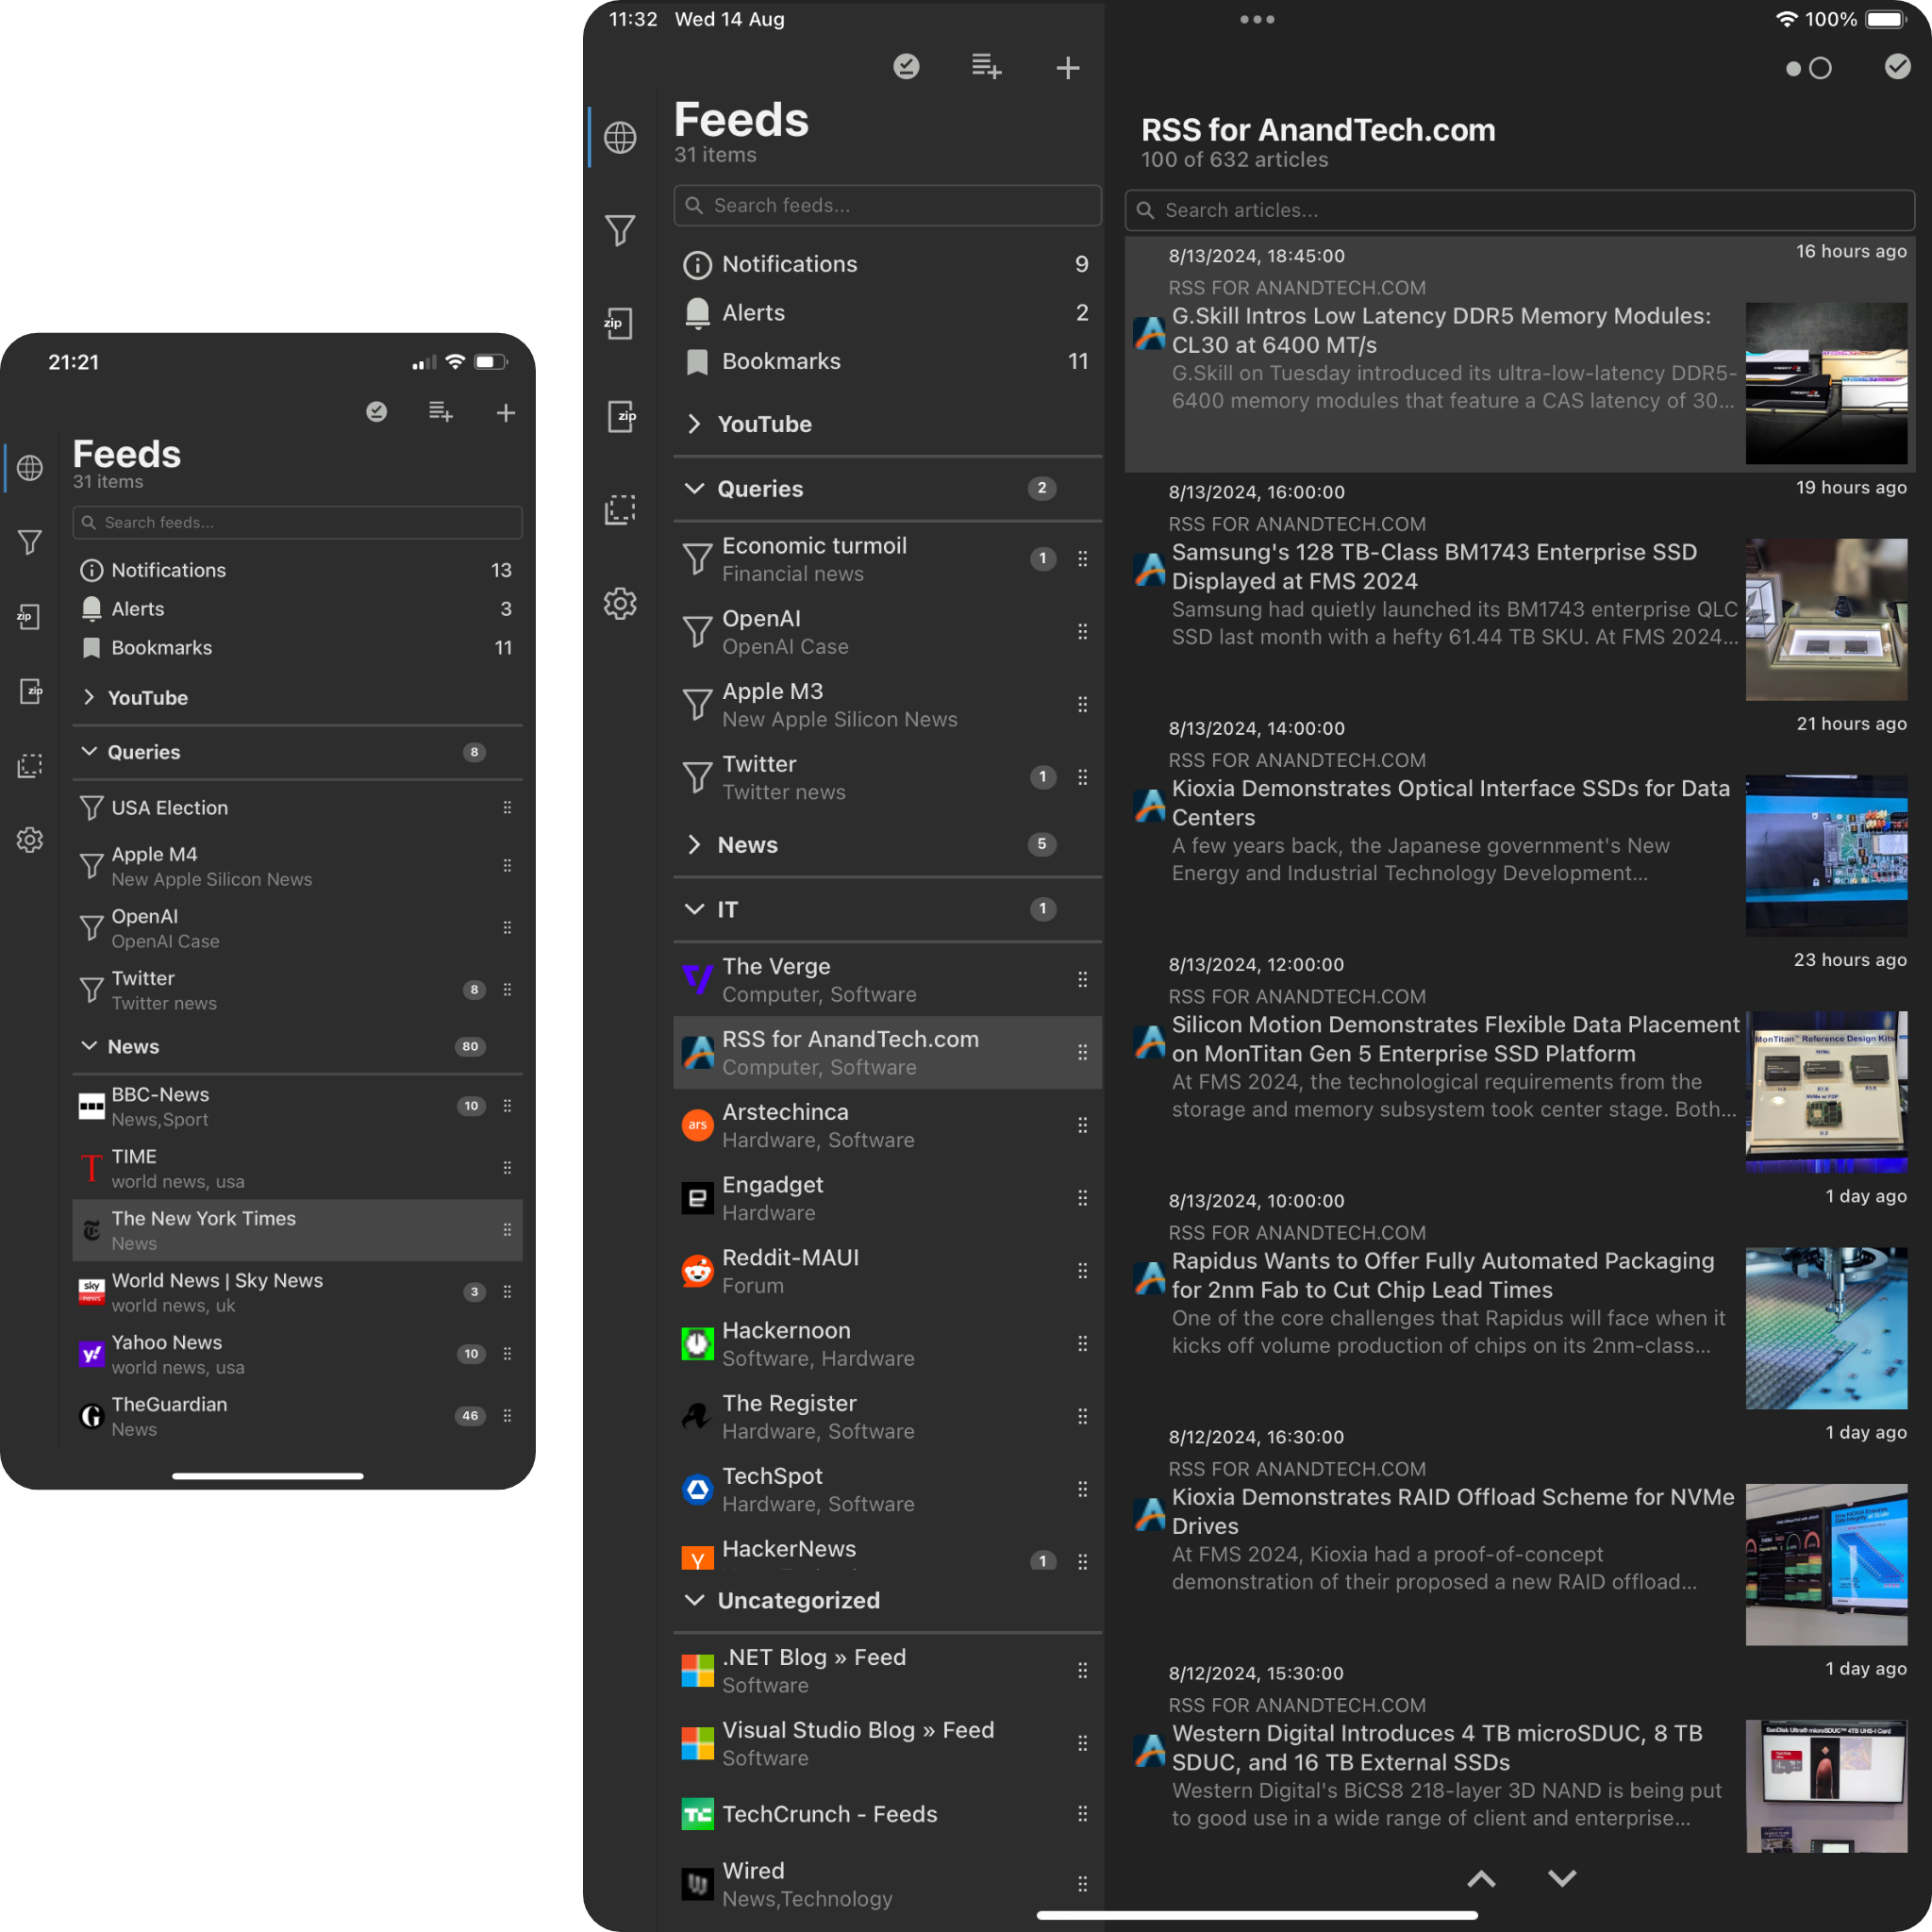Open Alerts on tablet

(888, 313)
